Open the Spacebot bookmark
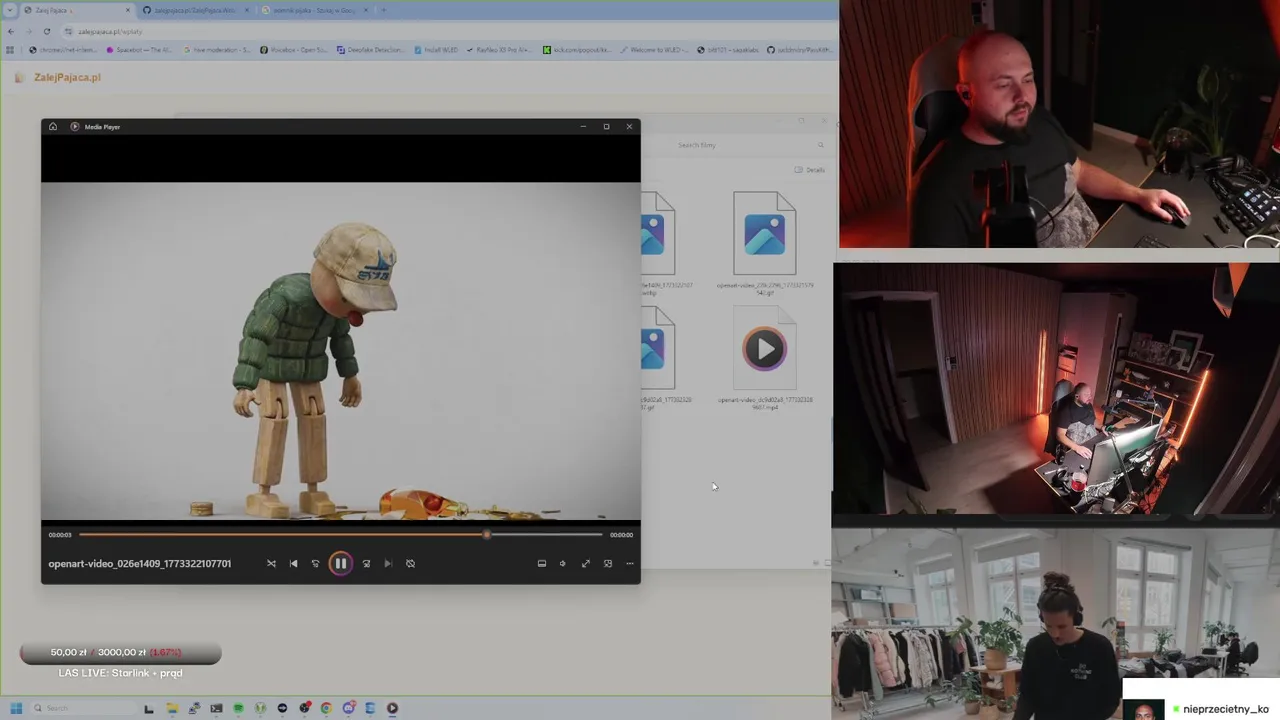Image resolution: width=1280 pixels, height=720 pixels. click(138, 49)
